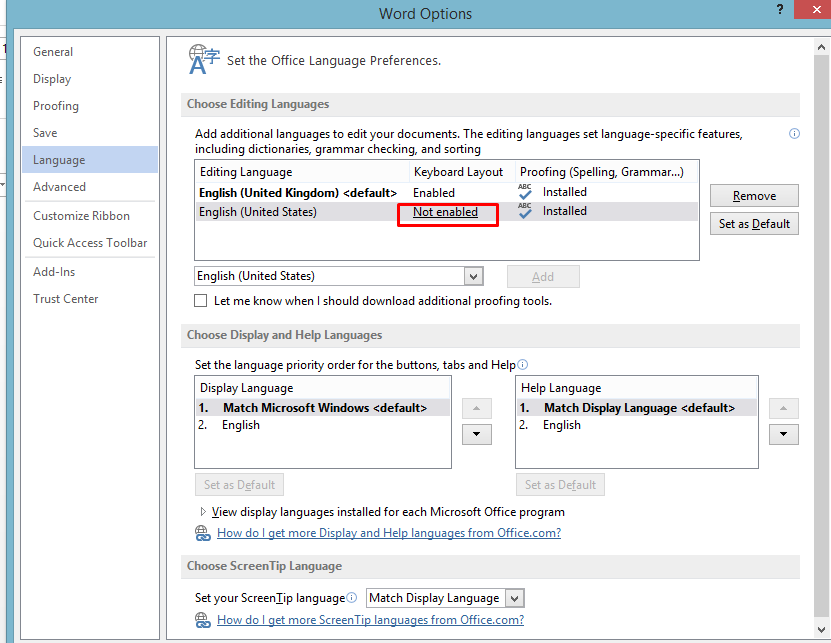
Task: Click globe icon beside ScreenTip languages link
Action: point(203,620)
